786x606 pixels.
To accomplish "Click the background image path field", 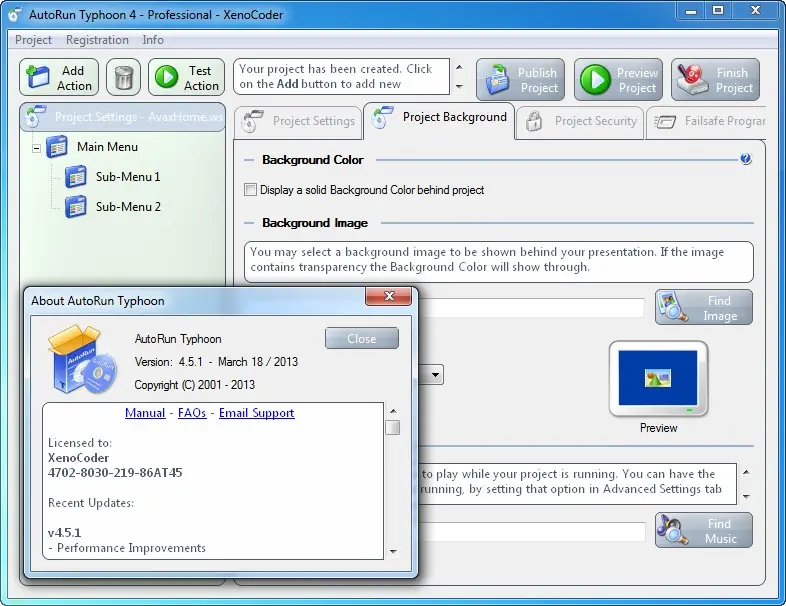I will (x=531, y=308).
